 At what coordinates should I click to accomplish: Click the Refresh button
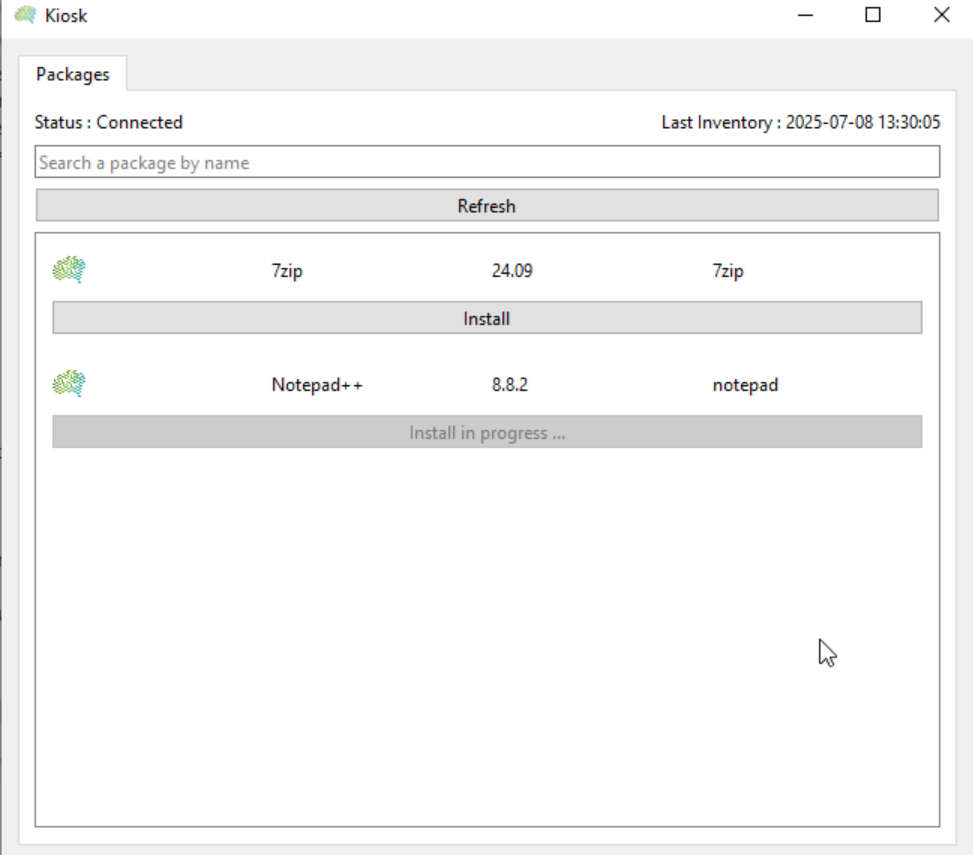[487, 205]
